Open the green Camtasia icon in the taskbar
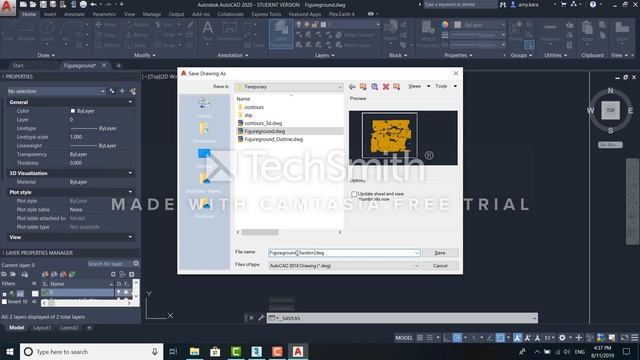 click(x=236, y=351)
